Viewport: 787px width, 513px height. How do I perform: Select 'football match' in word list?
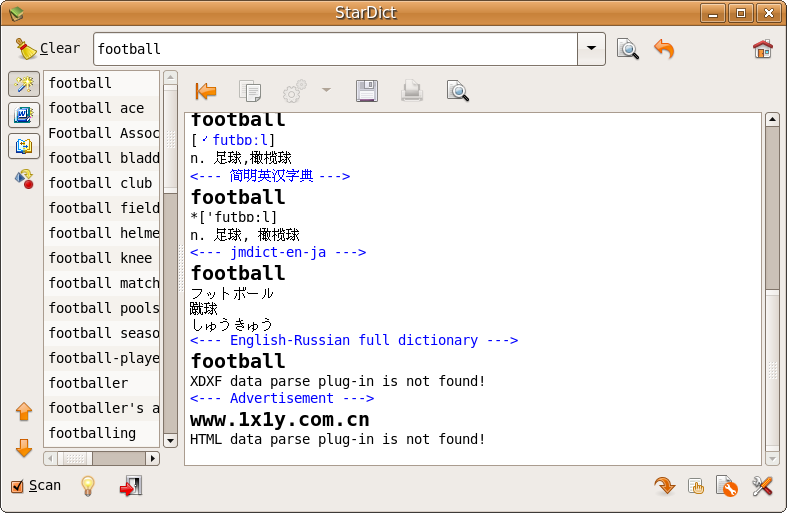pos(102,283)
